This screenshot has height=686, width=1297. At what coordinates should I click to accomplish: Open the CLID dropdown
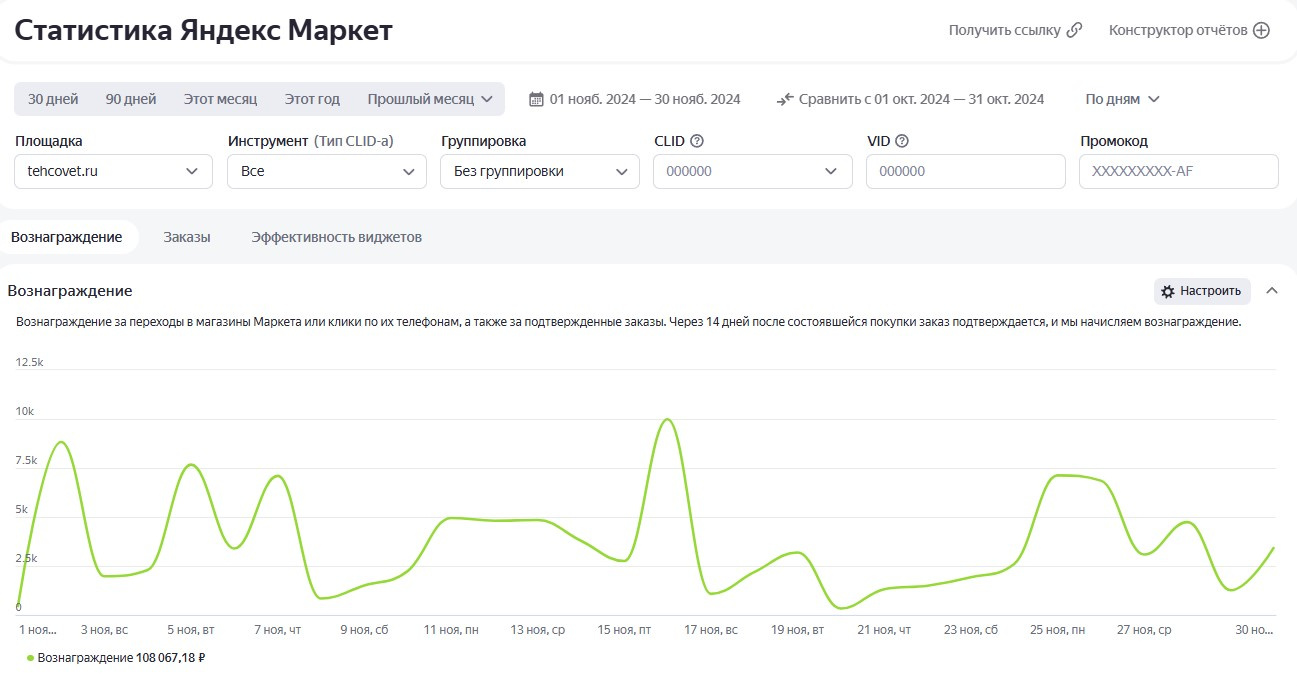(753, 171)
